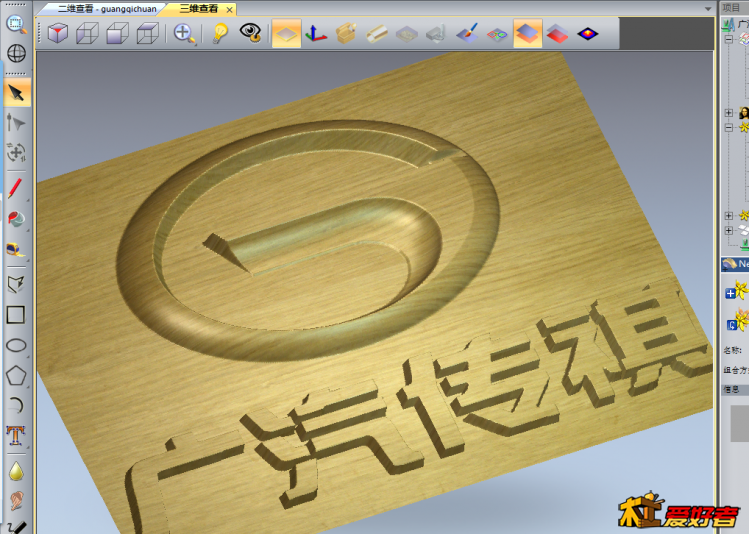Screen dimensions: 749x534
Task: Click the grey machine simulation icon
Action: (x=436, y=33)
